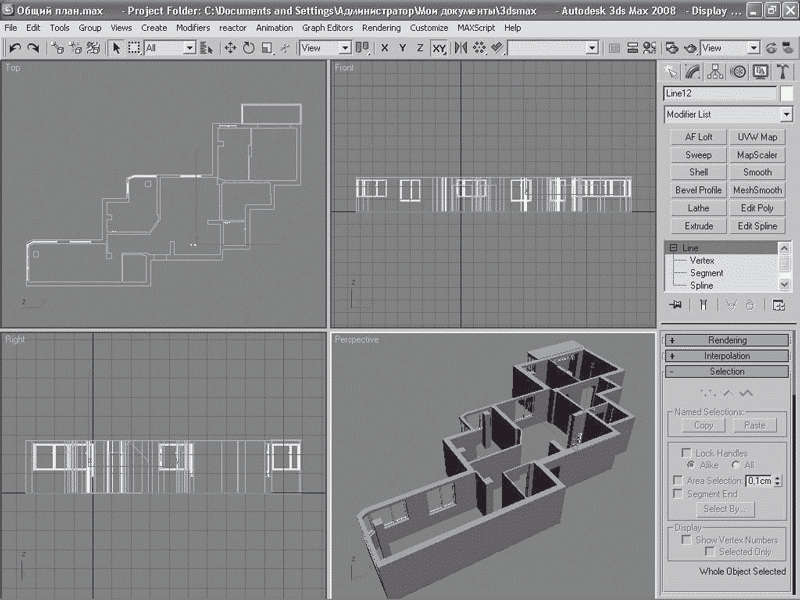Screen dimensions: 800x600
Task: Expand the Rendering rollout
Action: click(727, 341)
